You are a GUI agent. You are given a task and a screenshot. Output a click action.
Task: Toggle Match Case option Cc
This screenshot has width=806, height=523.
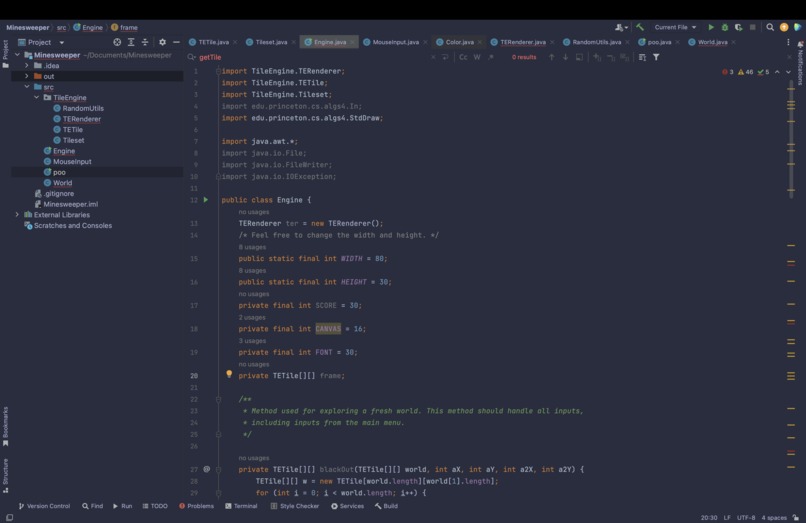463,57
